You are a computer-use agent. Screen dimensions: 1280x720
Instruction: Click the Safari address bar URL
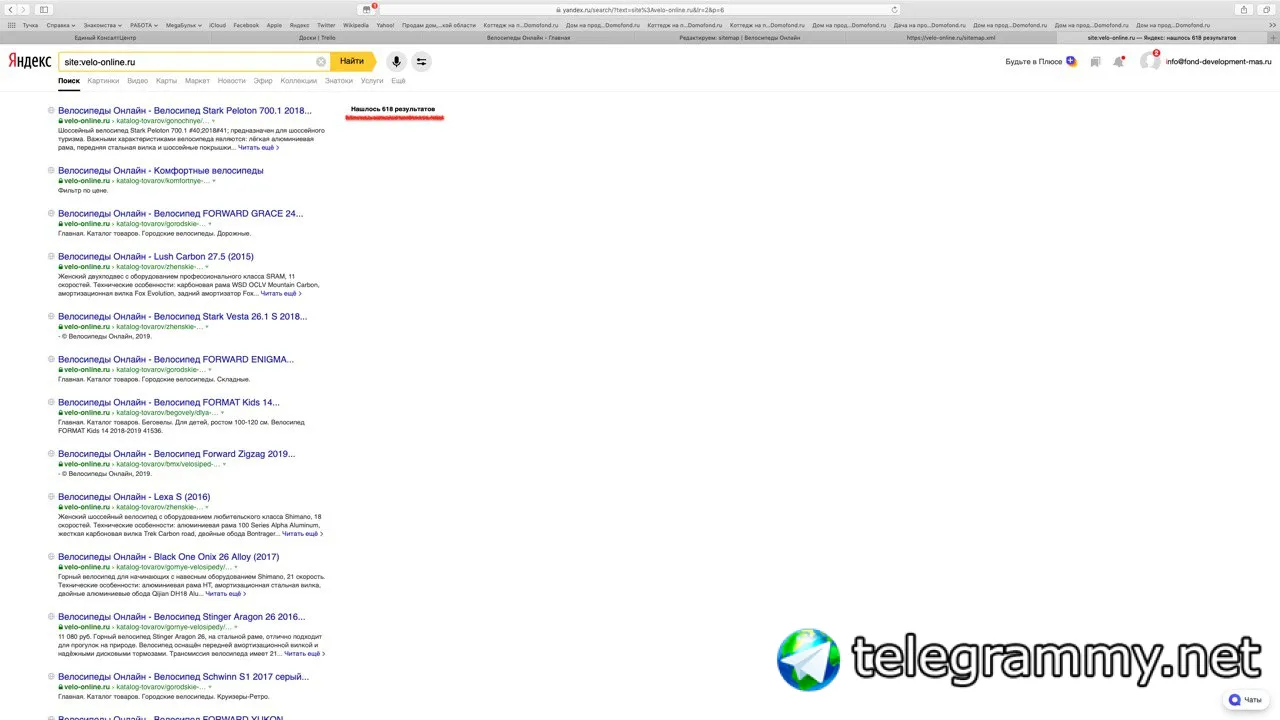click(640, 9)
